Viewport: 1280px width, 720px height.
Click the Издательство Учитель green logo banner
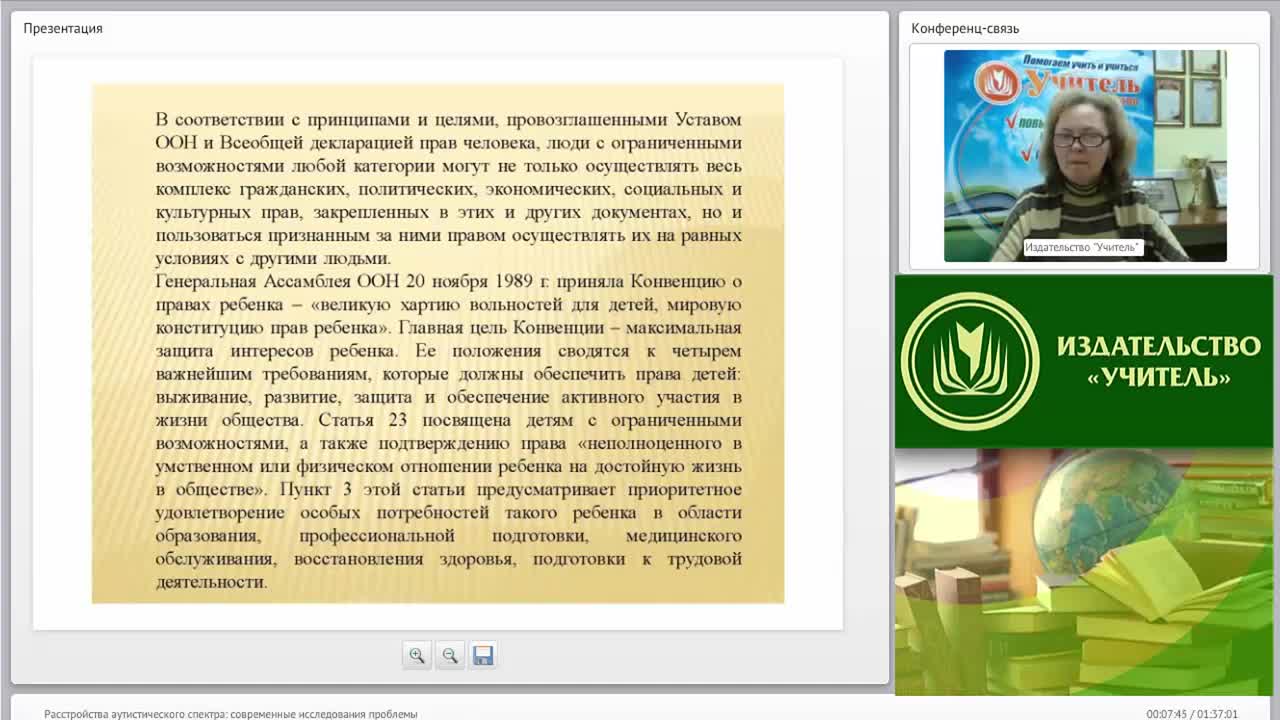point(1084,362)
